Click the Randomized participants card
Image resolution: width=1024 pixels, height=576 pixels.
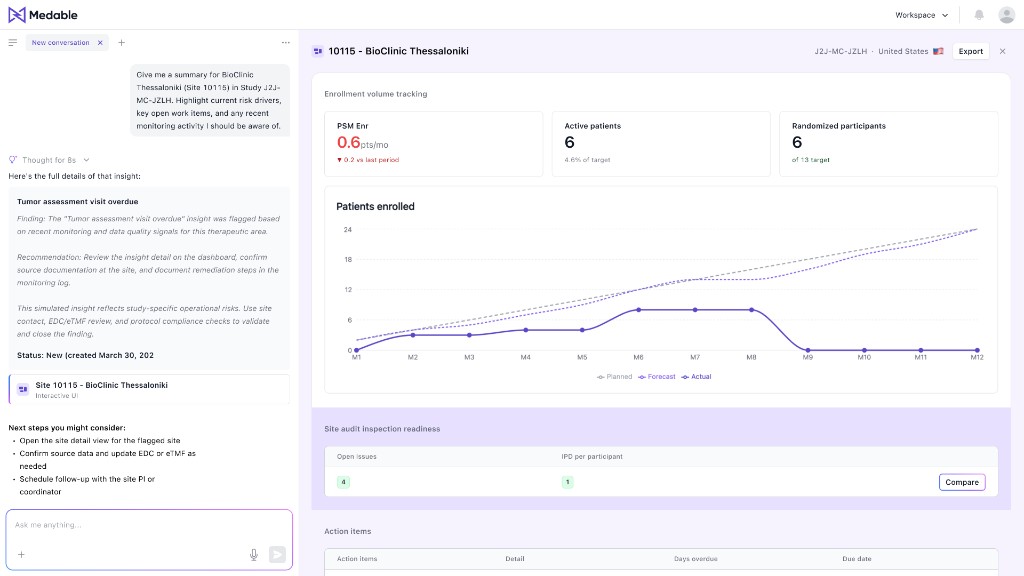point(888,144)
